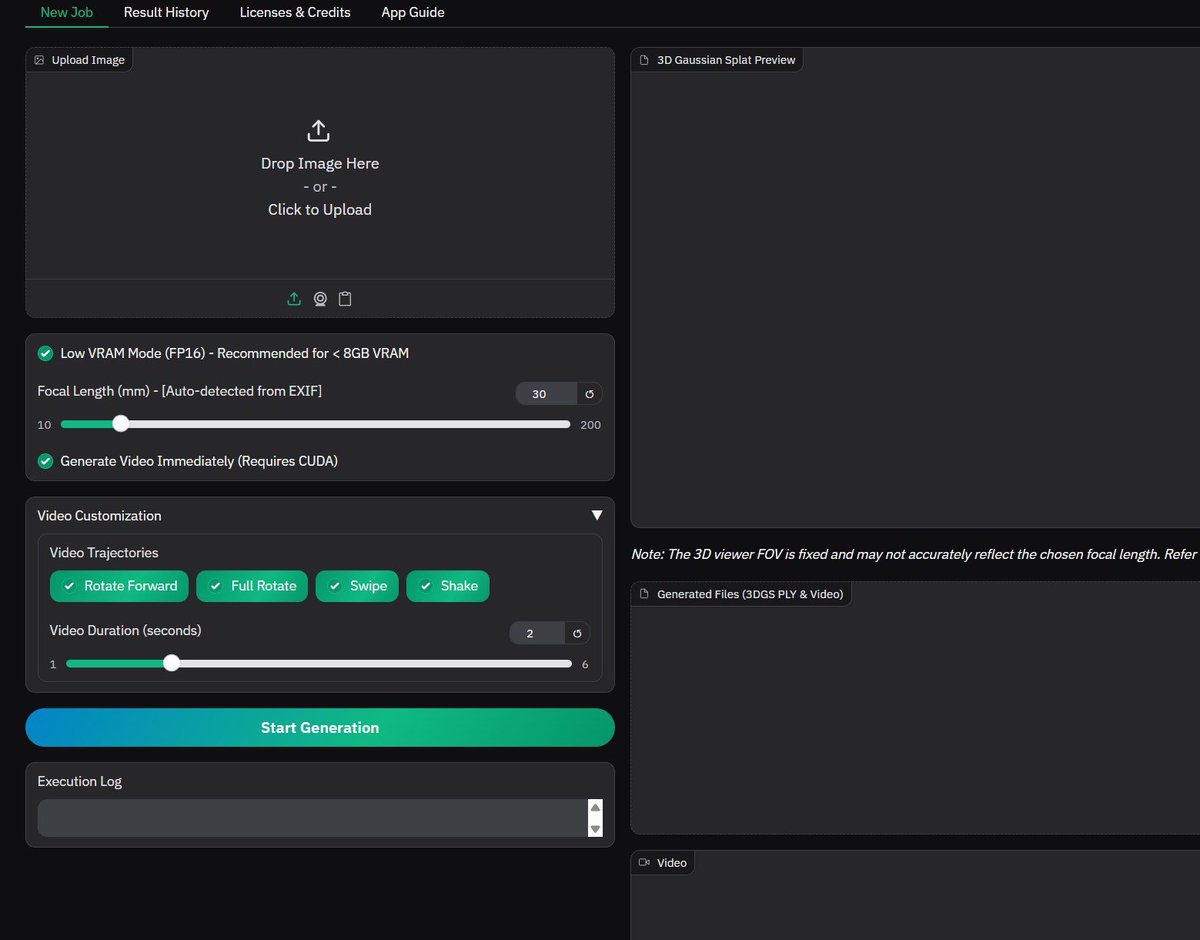Switch to the New Job tab
Image resolution: width=1200 pixels, height=940 pixels.
point(66,12)
